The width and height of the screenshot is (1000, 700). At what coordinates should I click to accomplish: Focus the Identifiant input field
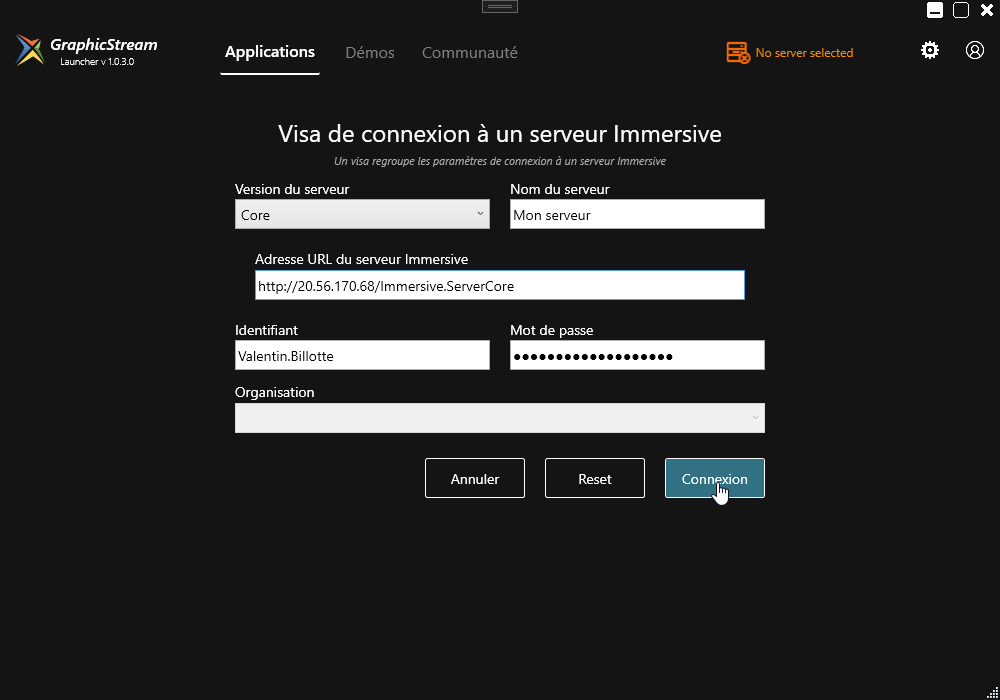pos(362,355)
